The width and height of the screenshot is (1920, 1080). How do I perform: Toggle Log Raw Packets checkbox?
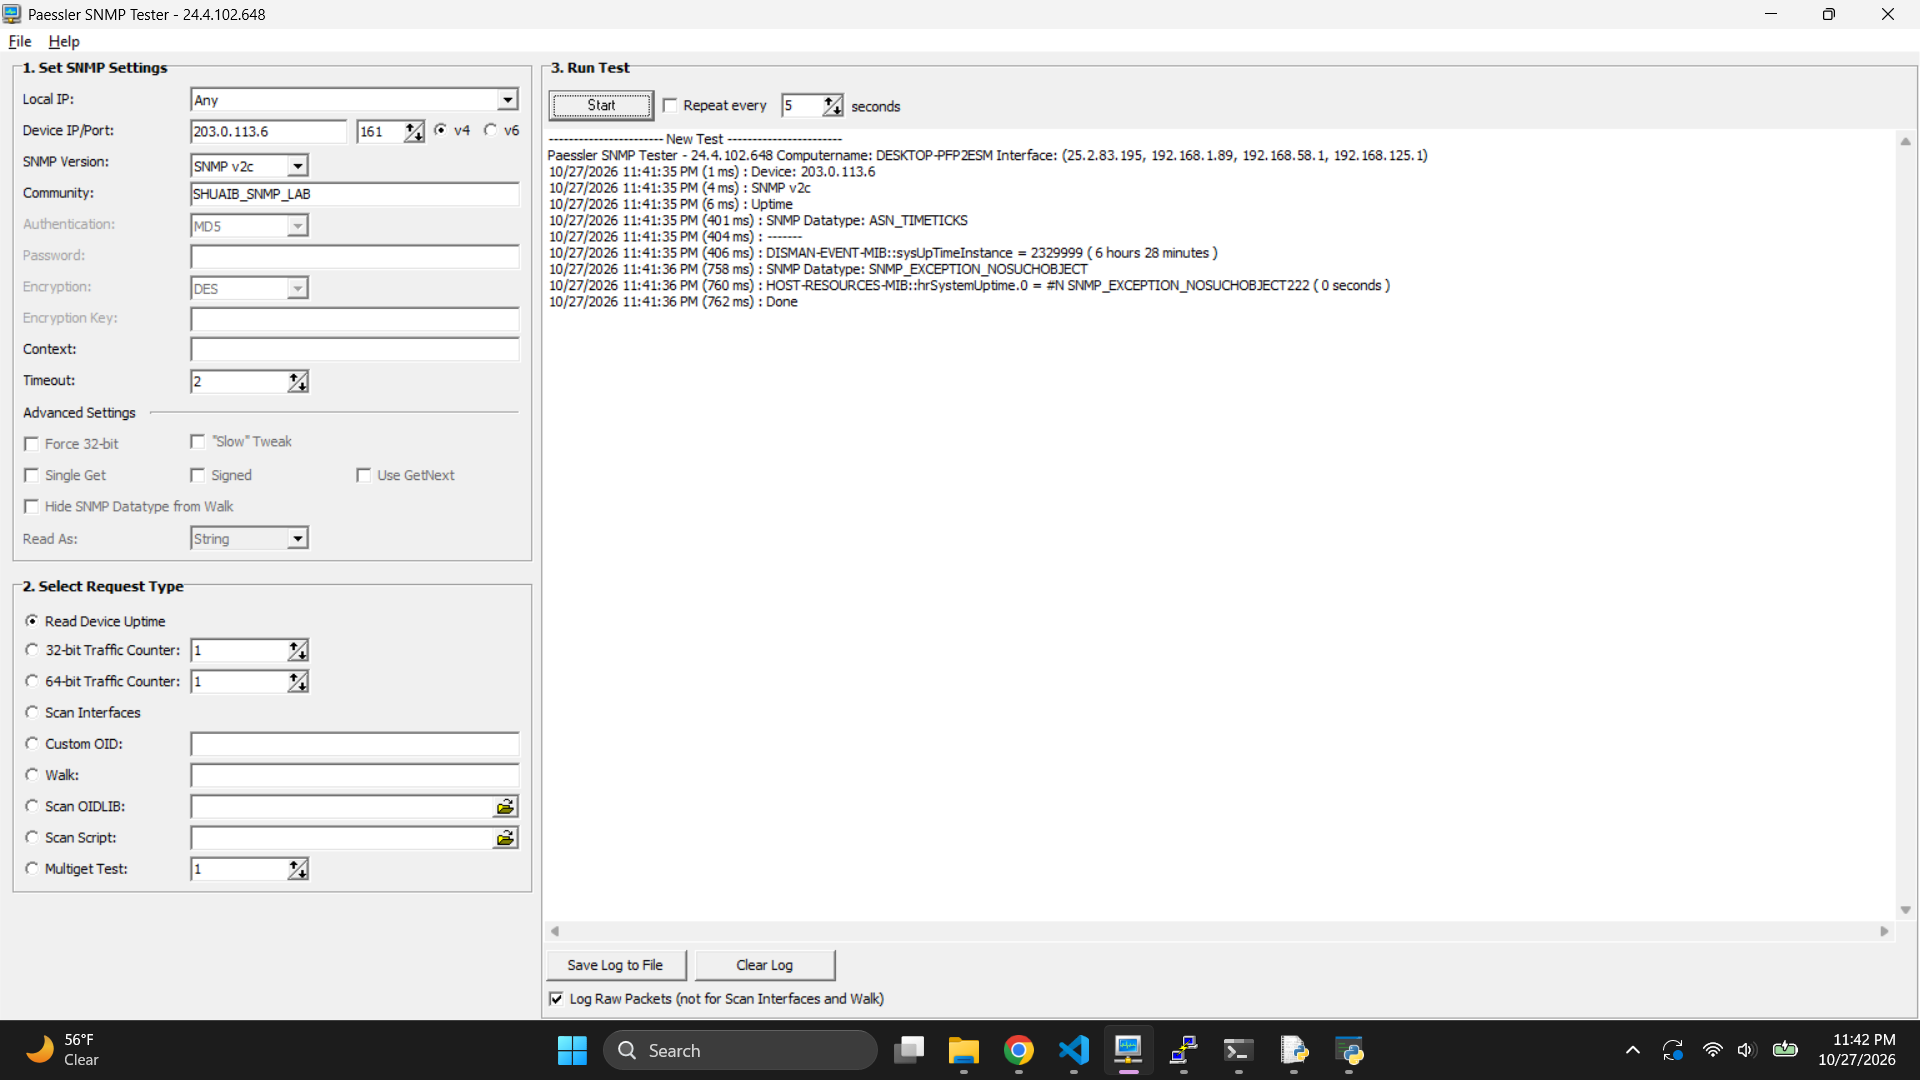pyautogui.click(x=556, y=998)
